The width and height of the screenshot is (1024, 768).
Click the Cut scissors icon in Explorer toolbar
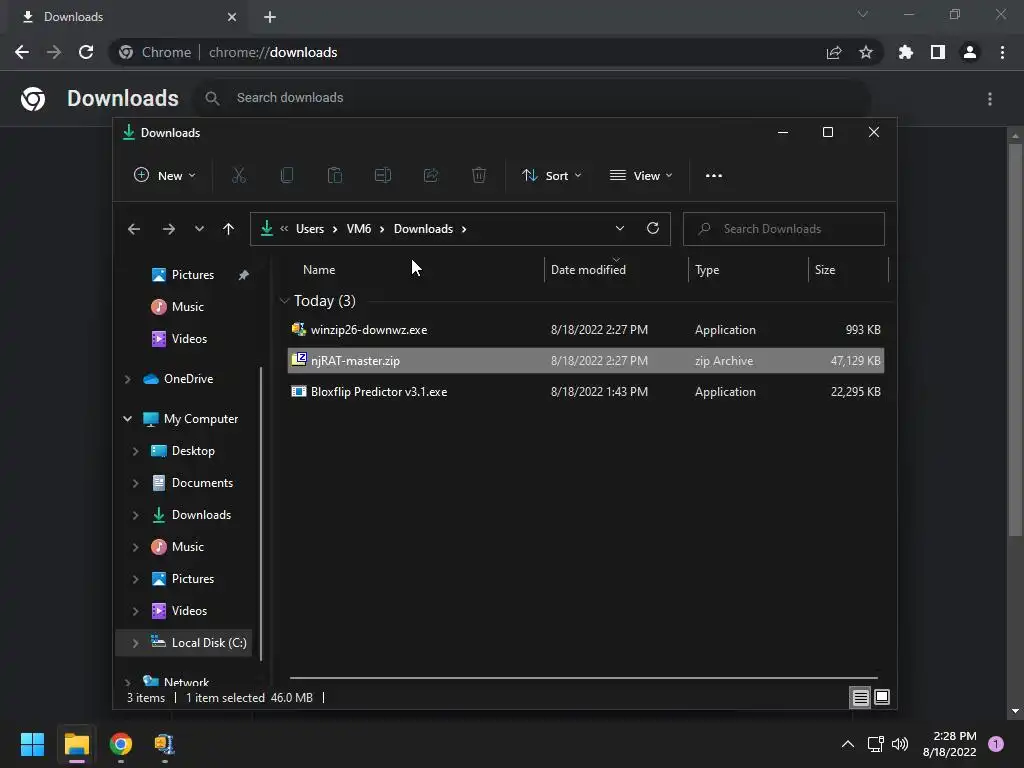tap(238, 175)
